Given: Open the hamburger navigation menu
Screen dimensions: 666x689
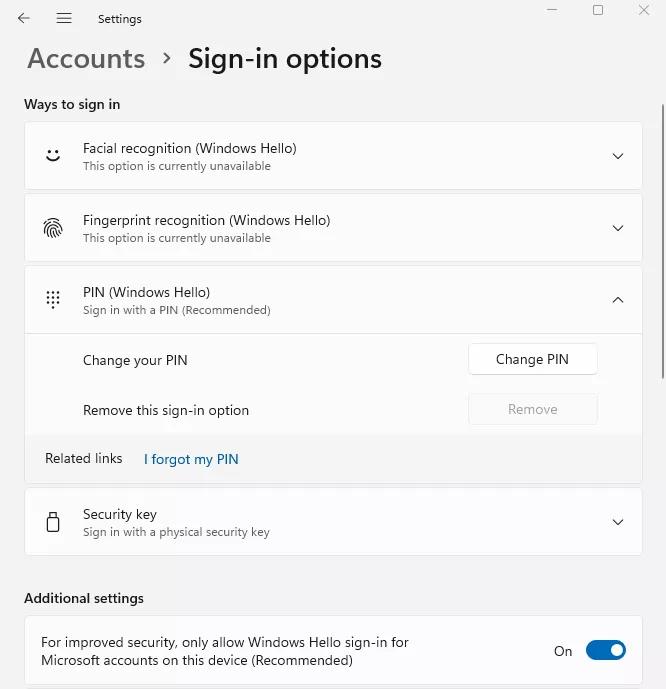Looking at the screenshot, I should click(x=64, y=18).
